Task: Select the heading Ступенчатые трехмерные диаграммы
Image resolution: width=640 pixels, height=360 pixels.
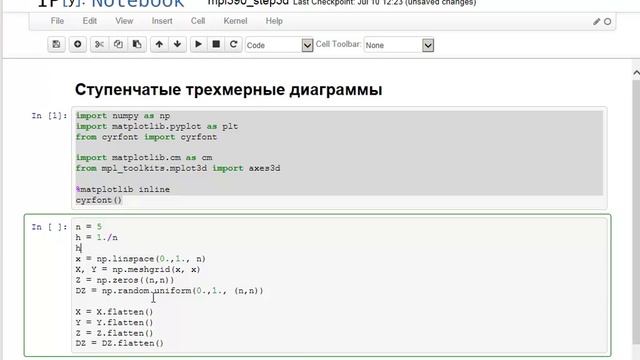Action: (x=229, y=90)
